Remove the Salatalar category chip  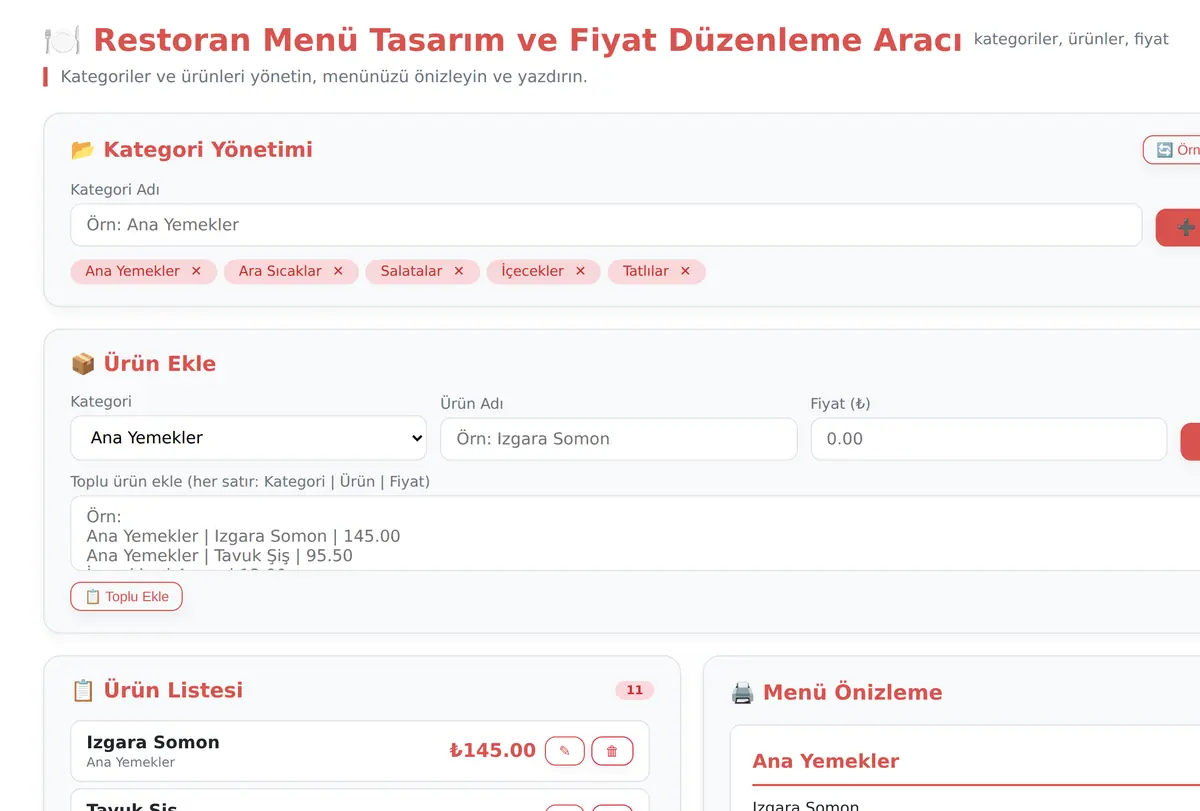pyautogui.click(x=459, y=271)
